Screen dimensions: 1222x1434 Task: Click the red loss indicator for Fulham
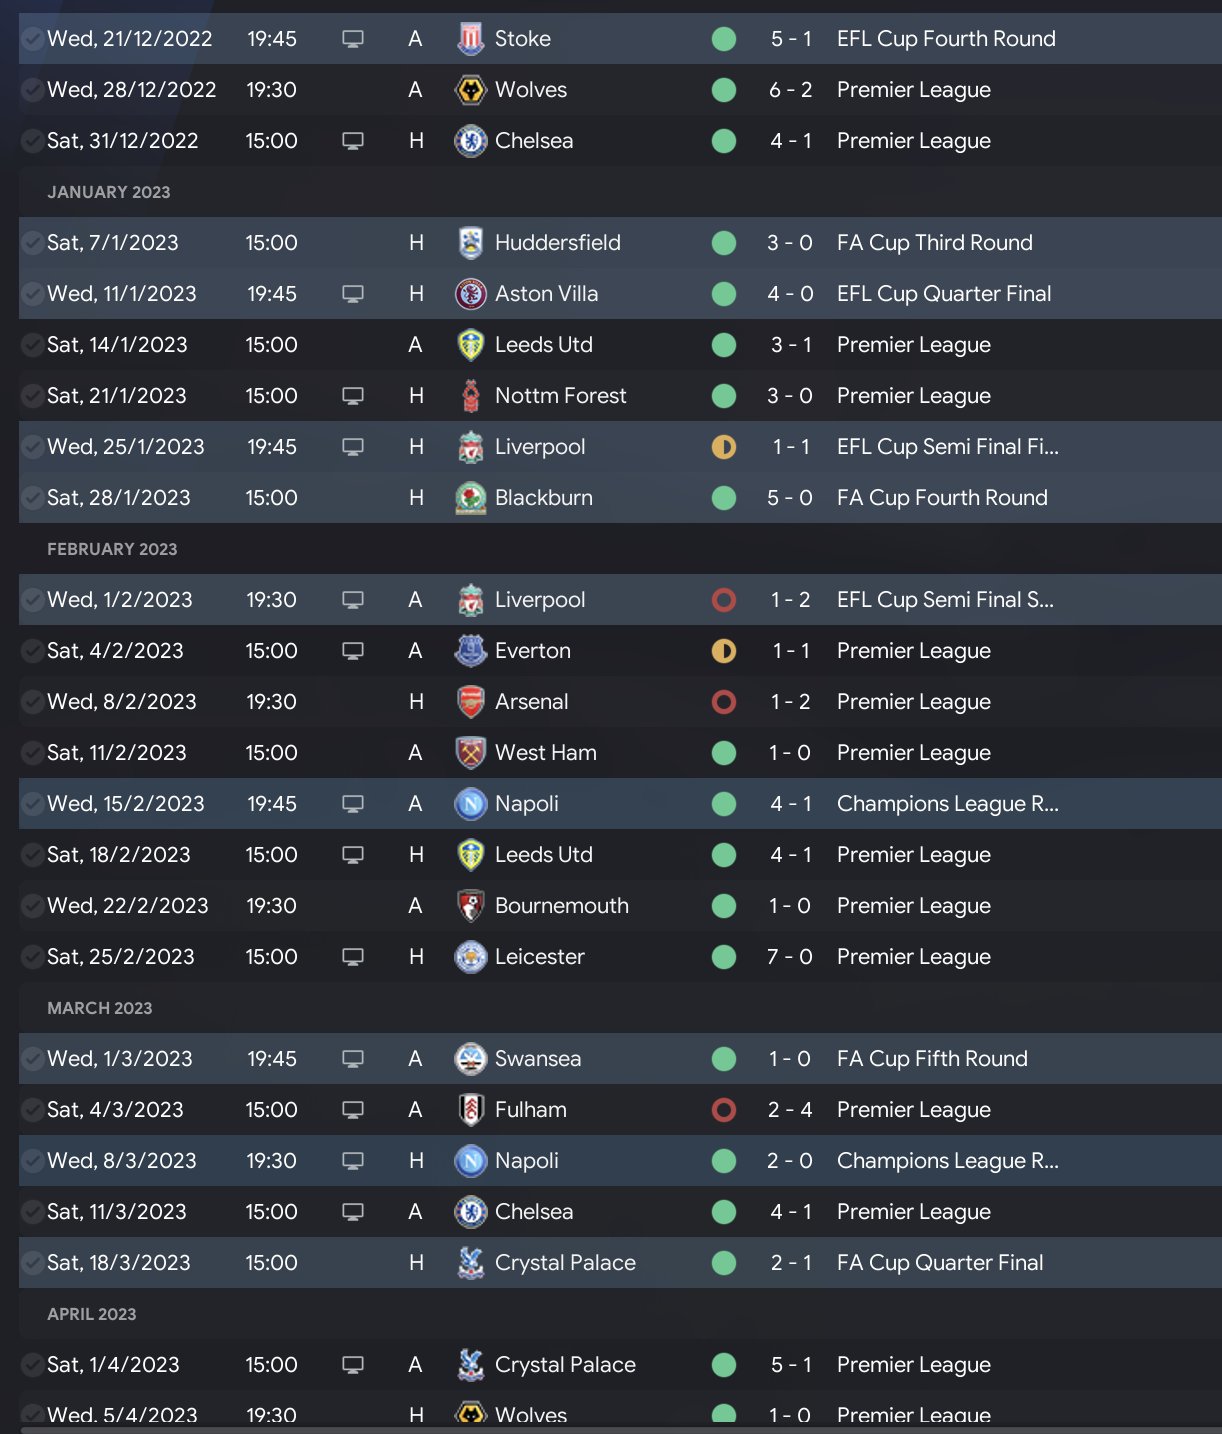tap(724, 1110)
